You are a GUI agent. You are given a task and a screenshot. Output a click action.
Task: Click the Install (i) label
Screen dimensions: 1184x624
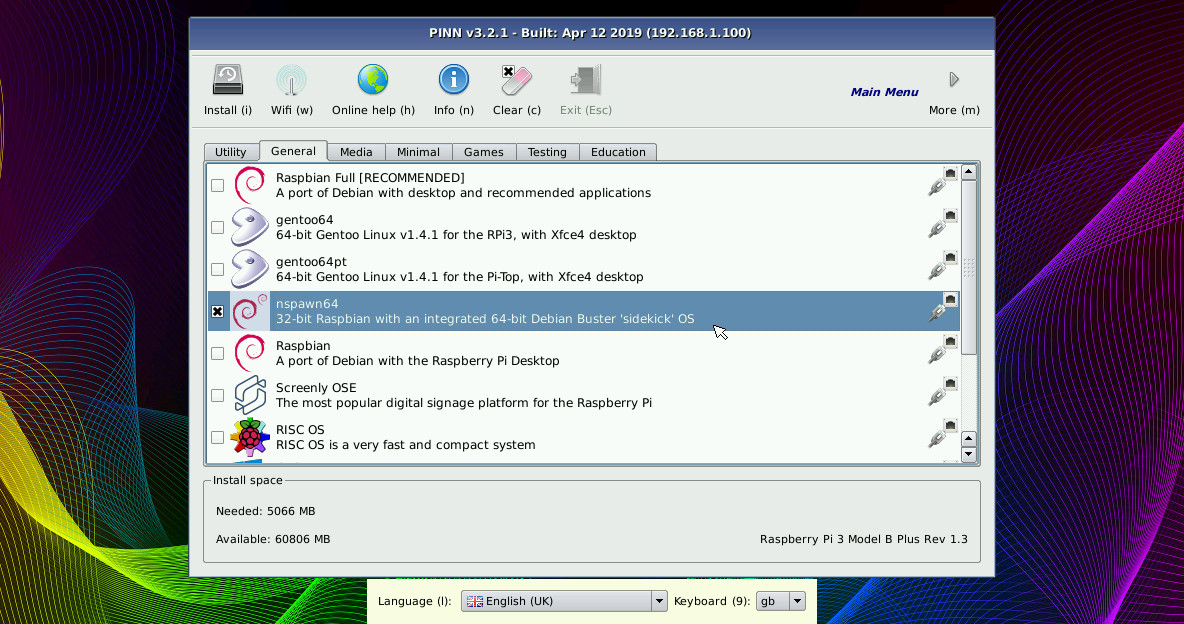click(x=228, y=110)
